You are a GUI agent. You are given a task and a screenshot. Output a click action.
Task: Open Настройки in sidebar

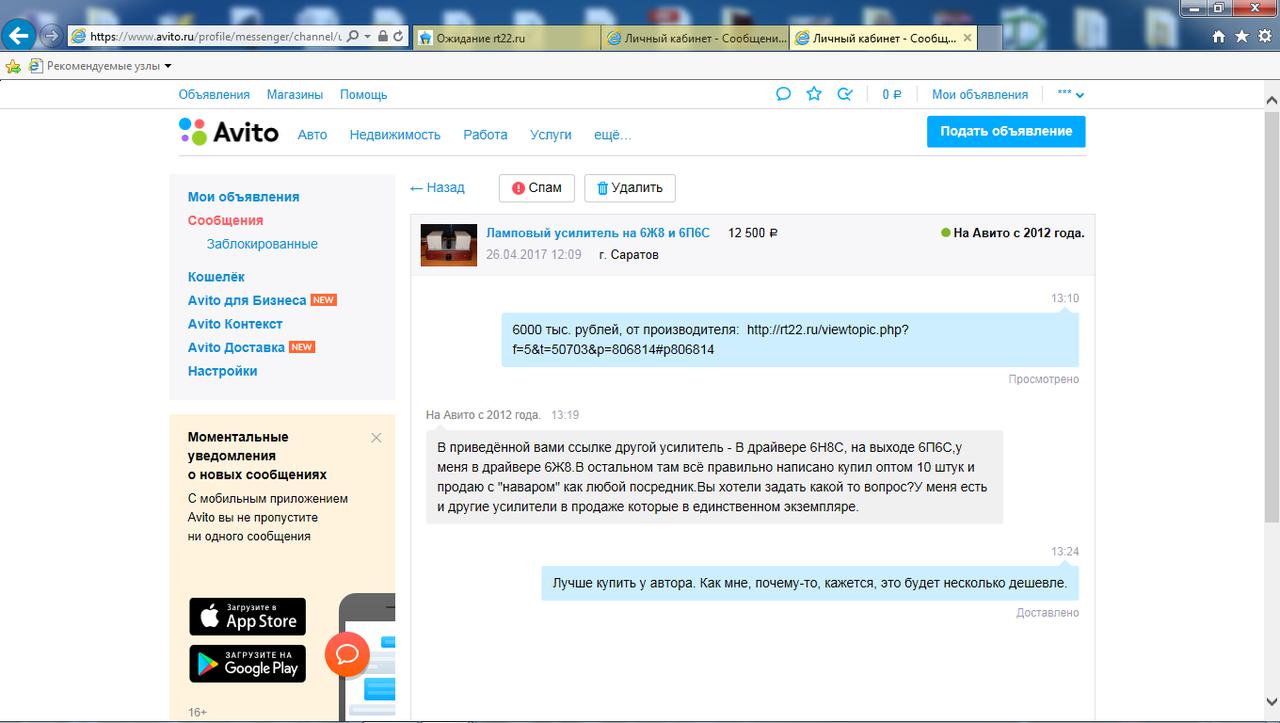pyautogui.click(x=223, y=371)
